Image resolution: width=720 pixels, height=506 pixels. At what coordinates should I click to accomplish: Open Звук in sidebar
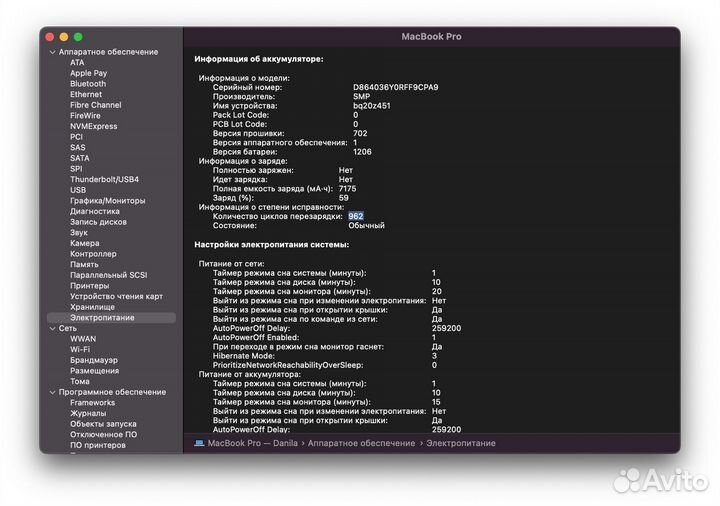[x=79, y=232]
